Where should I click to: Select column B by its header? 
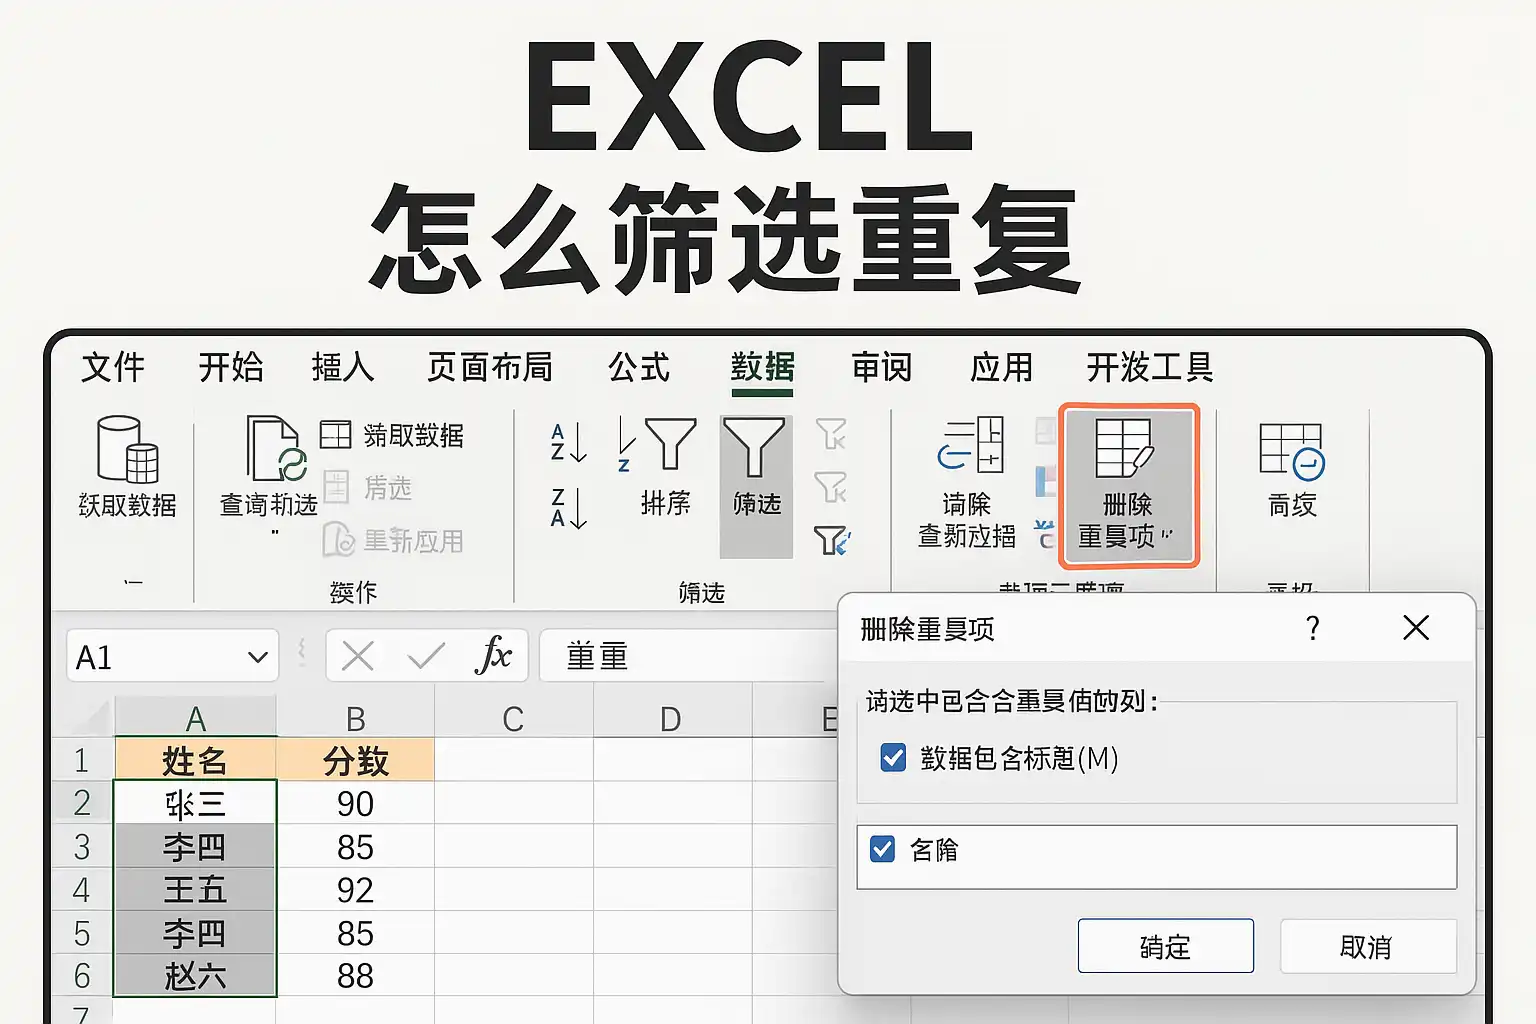(355, 718)
